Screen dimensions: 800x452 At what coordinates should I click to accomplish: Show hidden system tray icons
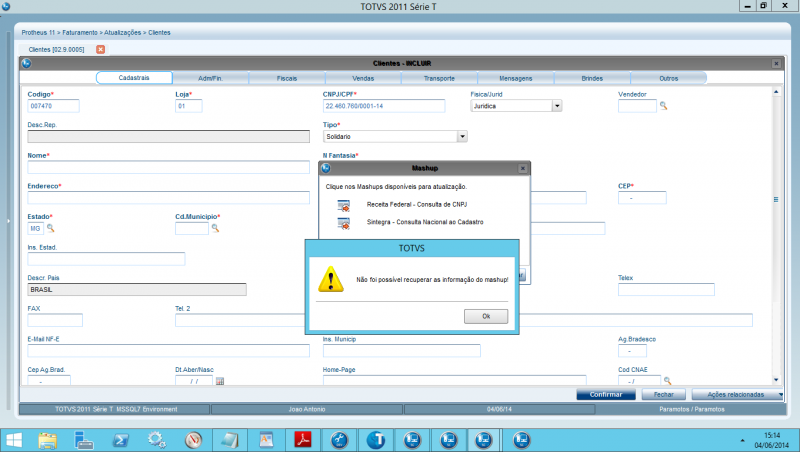[742, 440]
